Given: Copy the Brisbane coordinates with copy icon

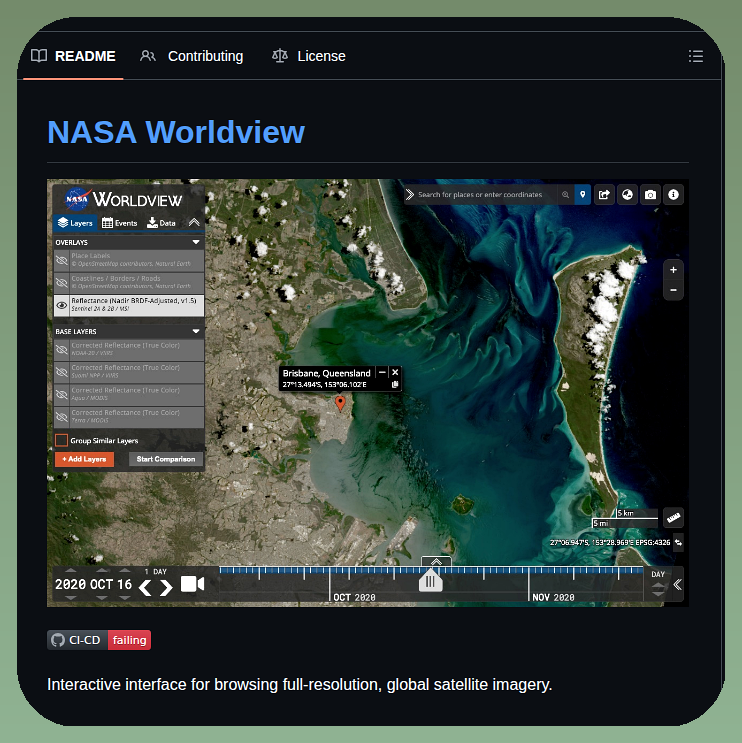Looking at the screenshot, I should pos(395,385).
